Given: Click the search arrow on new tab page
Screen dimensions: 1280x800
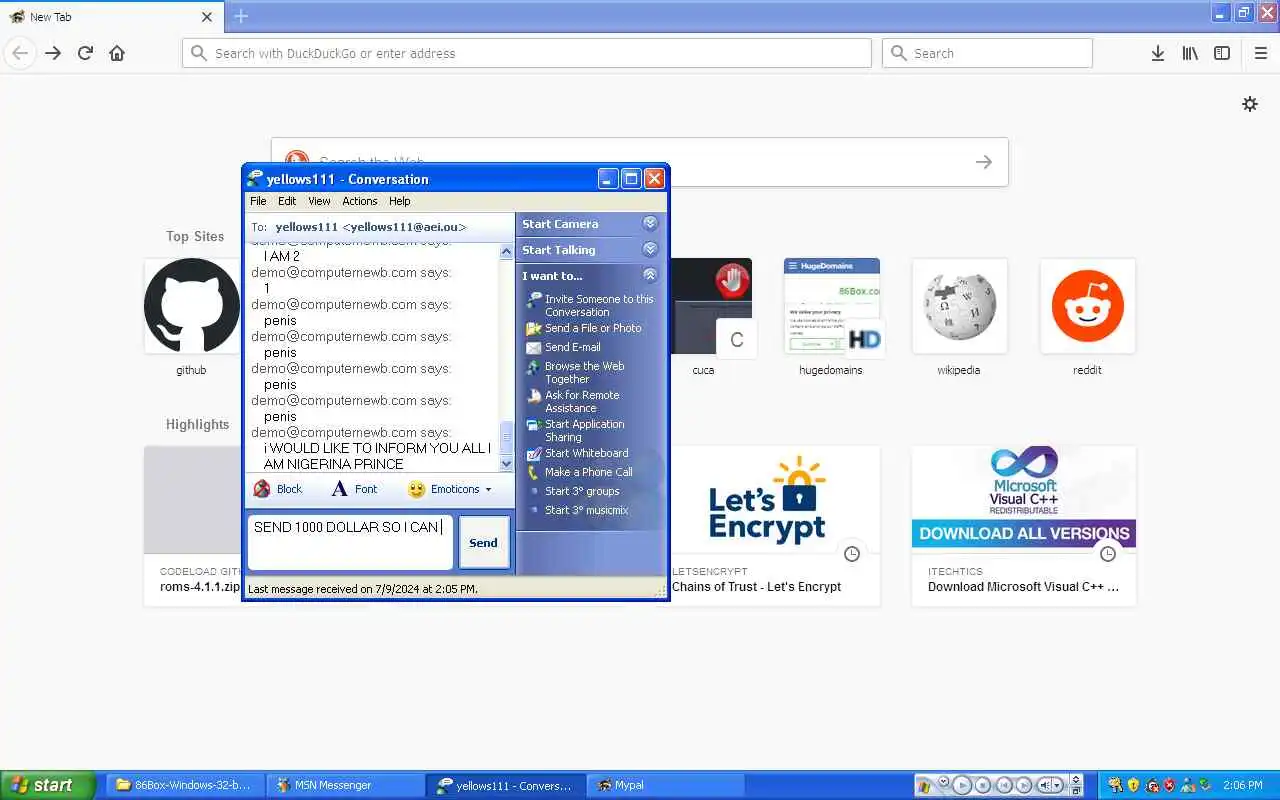Looking at the screenshot, I should (984, 162).
